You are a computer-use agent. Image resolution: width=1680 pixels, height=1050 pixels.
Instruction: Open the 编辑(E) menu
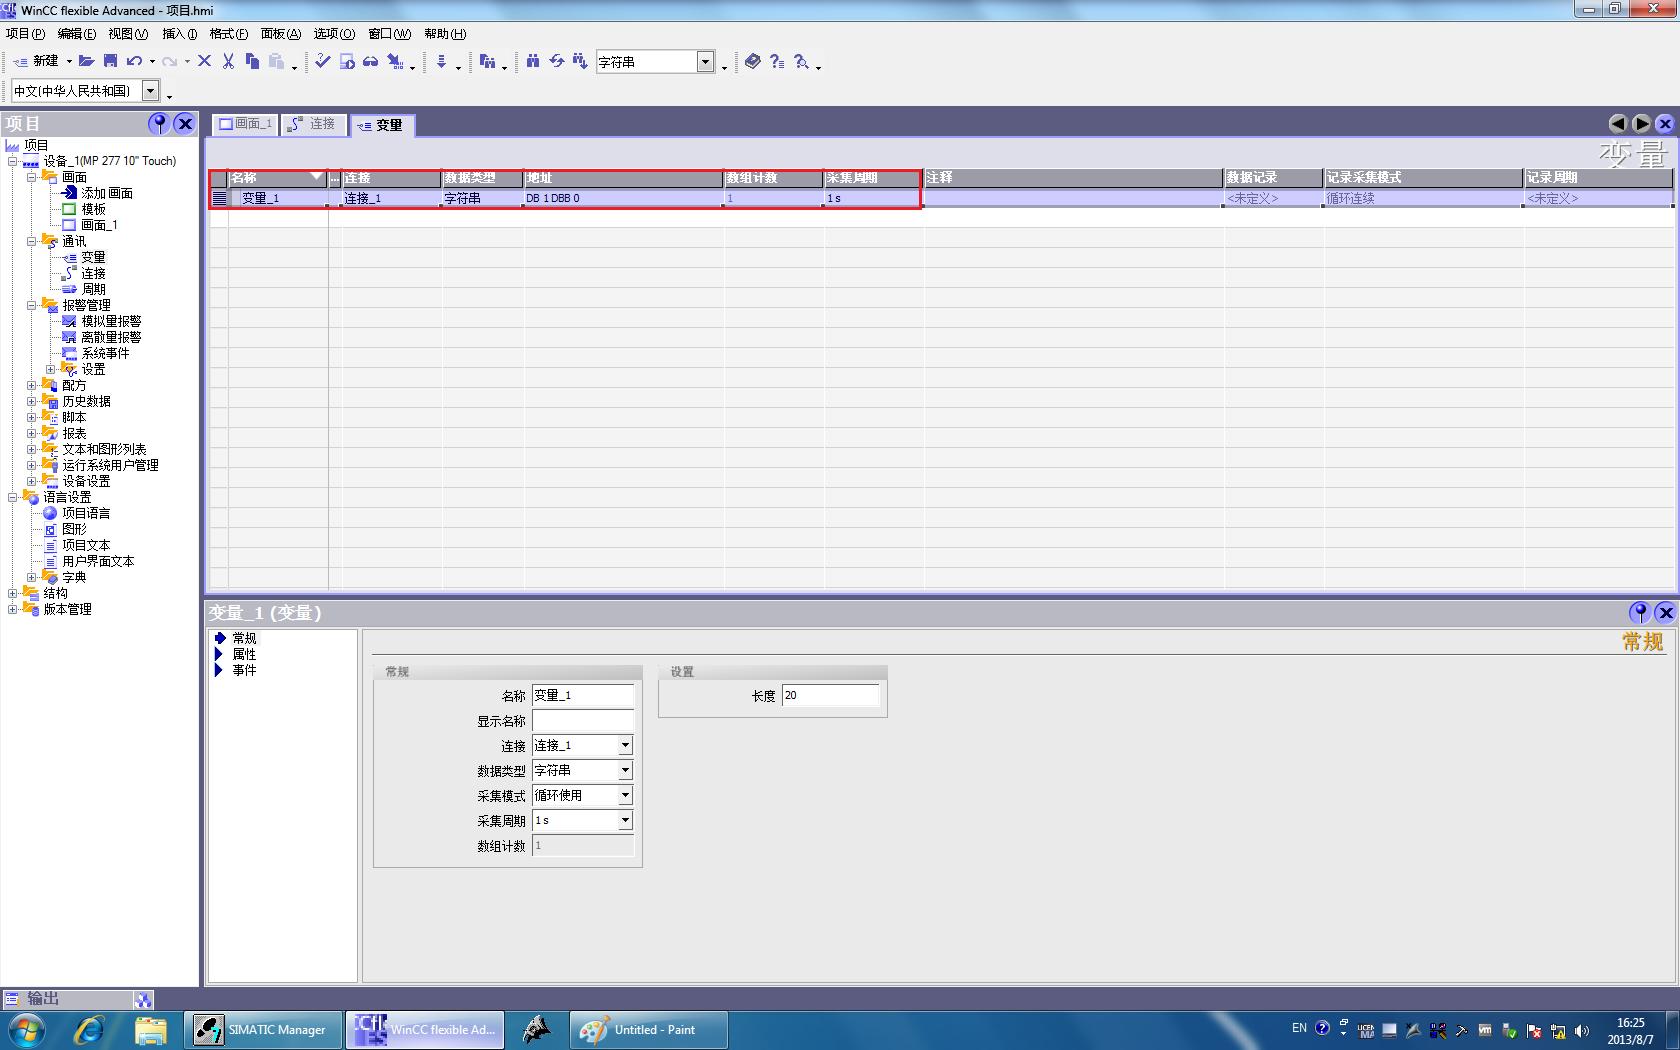point(77,34)
